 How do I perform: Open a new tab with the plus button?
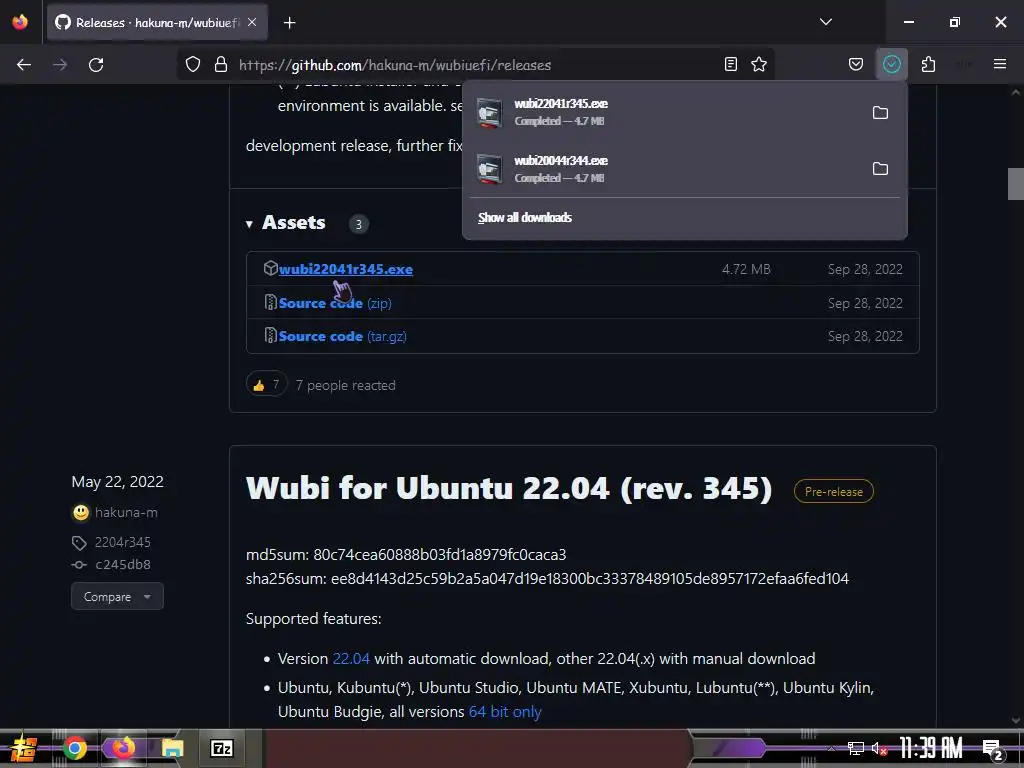[289, 23]
